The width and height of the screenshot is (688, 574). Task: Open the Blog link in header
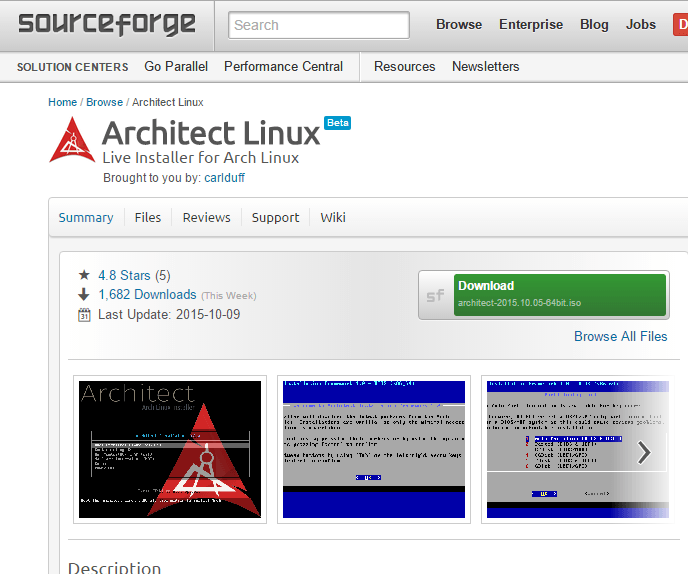click(x=594, y=25)
